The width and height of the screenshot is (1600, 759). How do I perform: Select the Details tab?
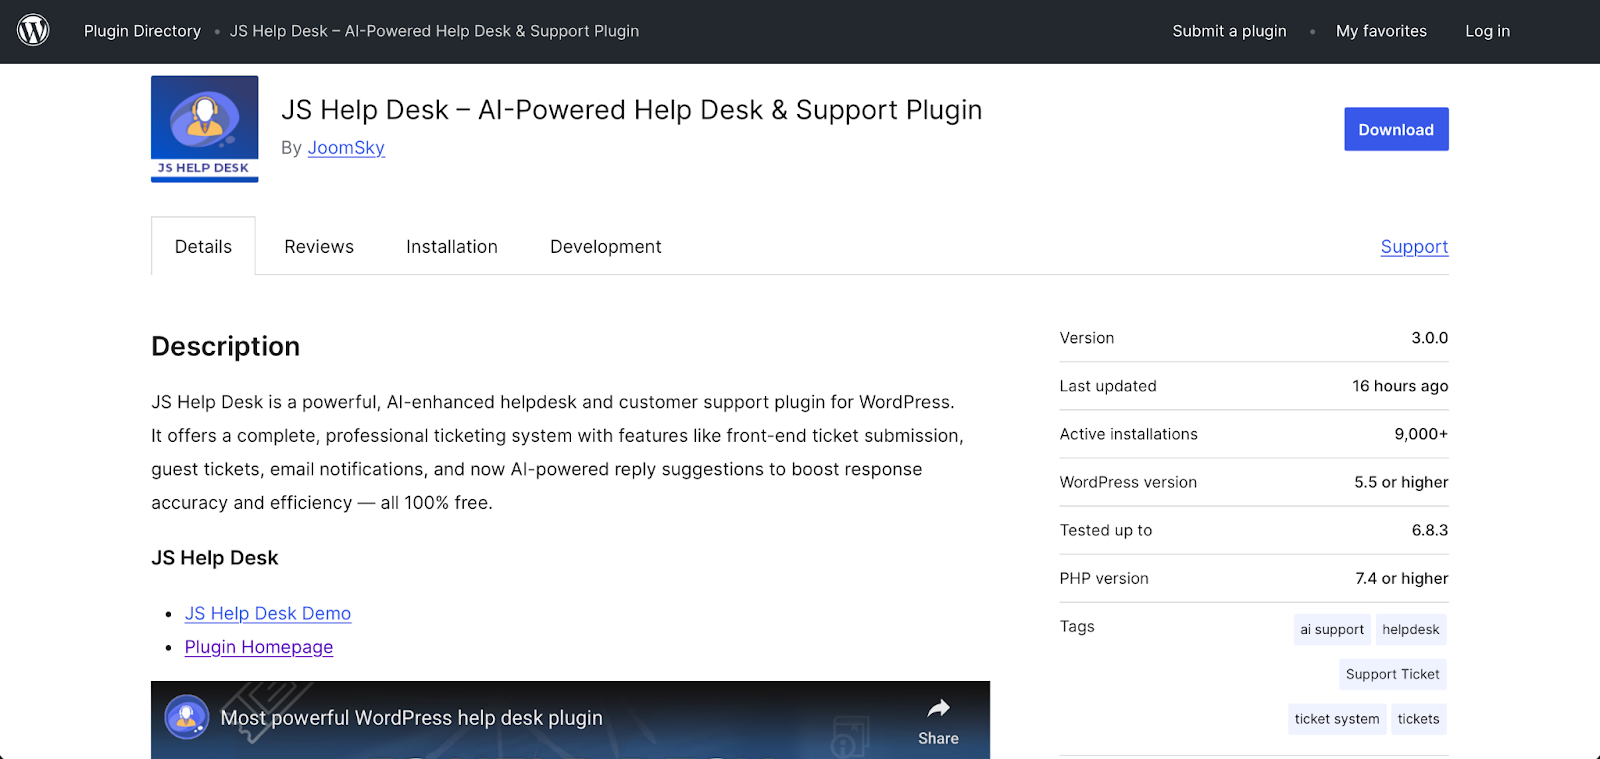203,246
